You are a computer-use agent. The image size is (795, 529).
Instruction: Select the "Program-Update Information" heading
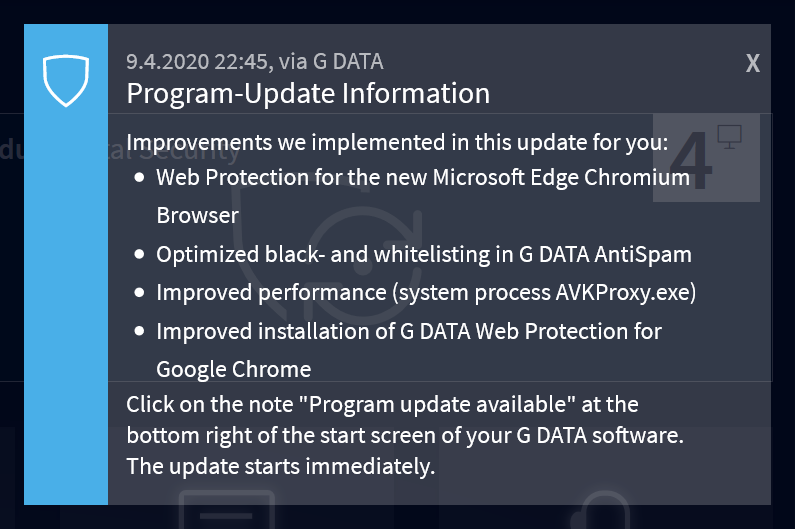point(308,94)
